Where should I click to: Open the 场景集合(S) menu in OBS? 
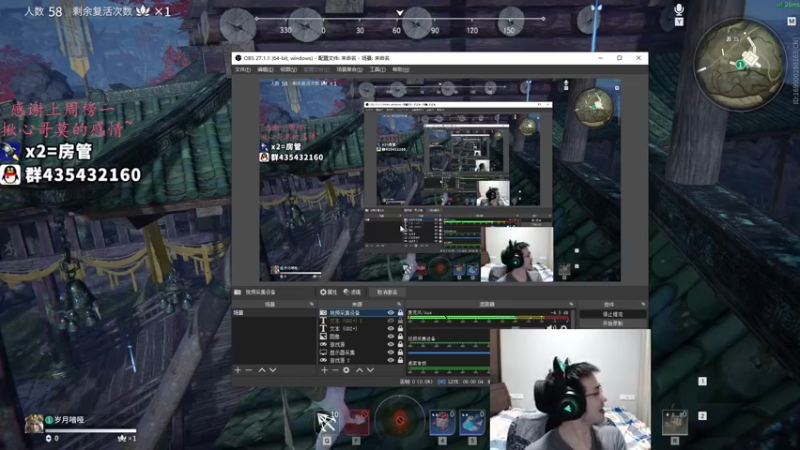pyautogui.click(x=349, y=69)
